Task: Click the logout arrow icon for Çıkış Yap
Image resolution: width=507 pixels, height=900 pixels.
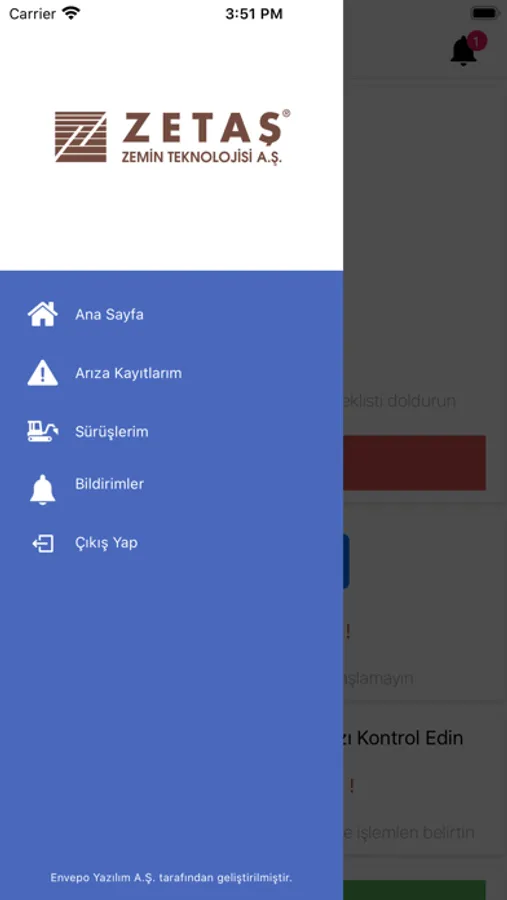Action: click(x=43, y=543)
